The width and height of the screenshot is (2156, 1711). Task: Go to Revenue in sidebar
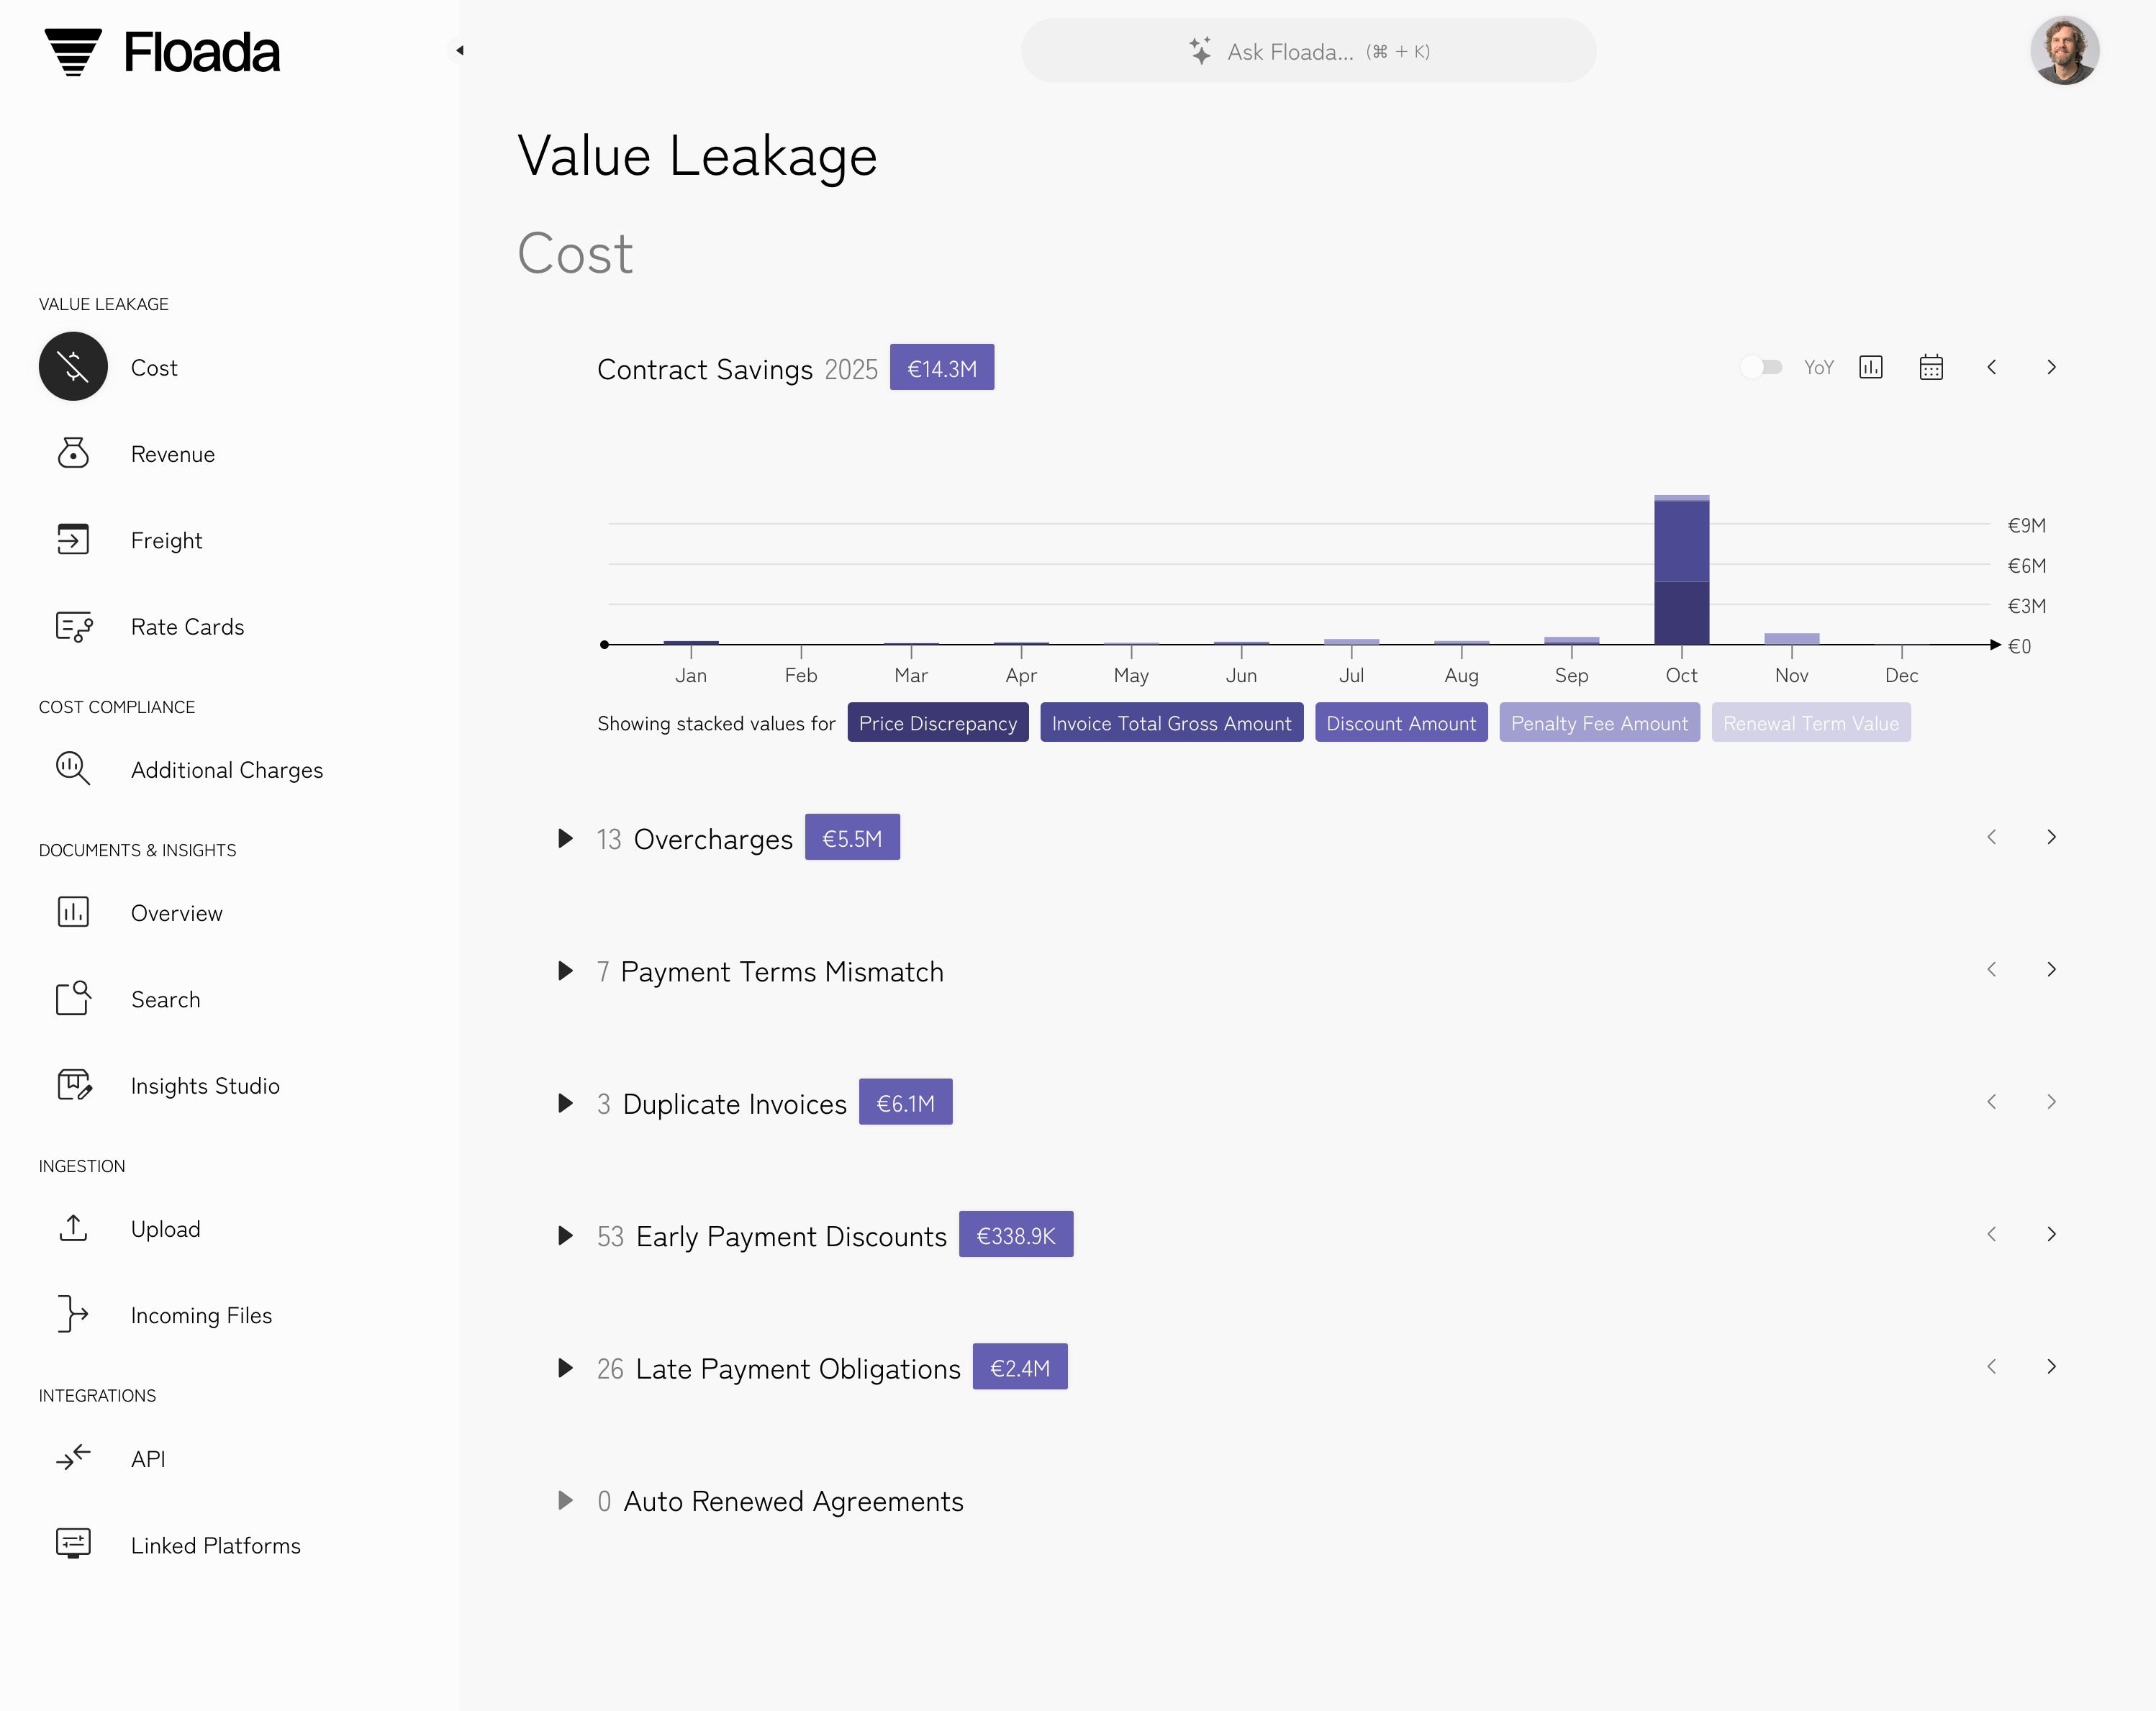(x=172, y=454)
